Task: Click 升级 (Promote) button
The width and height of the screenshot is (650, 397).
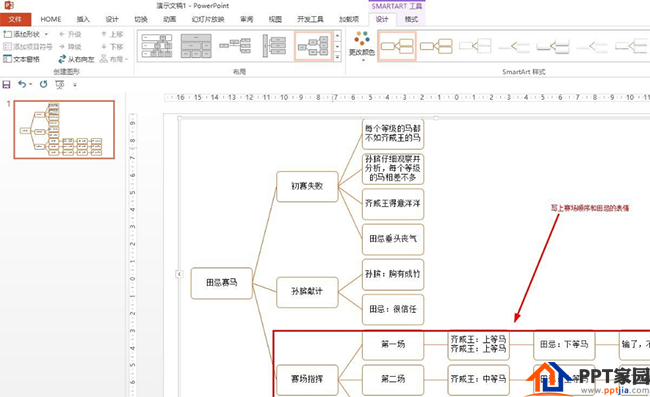Action: coord(70,34)
